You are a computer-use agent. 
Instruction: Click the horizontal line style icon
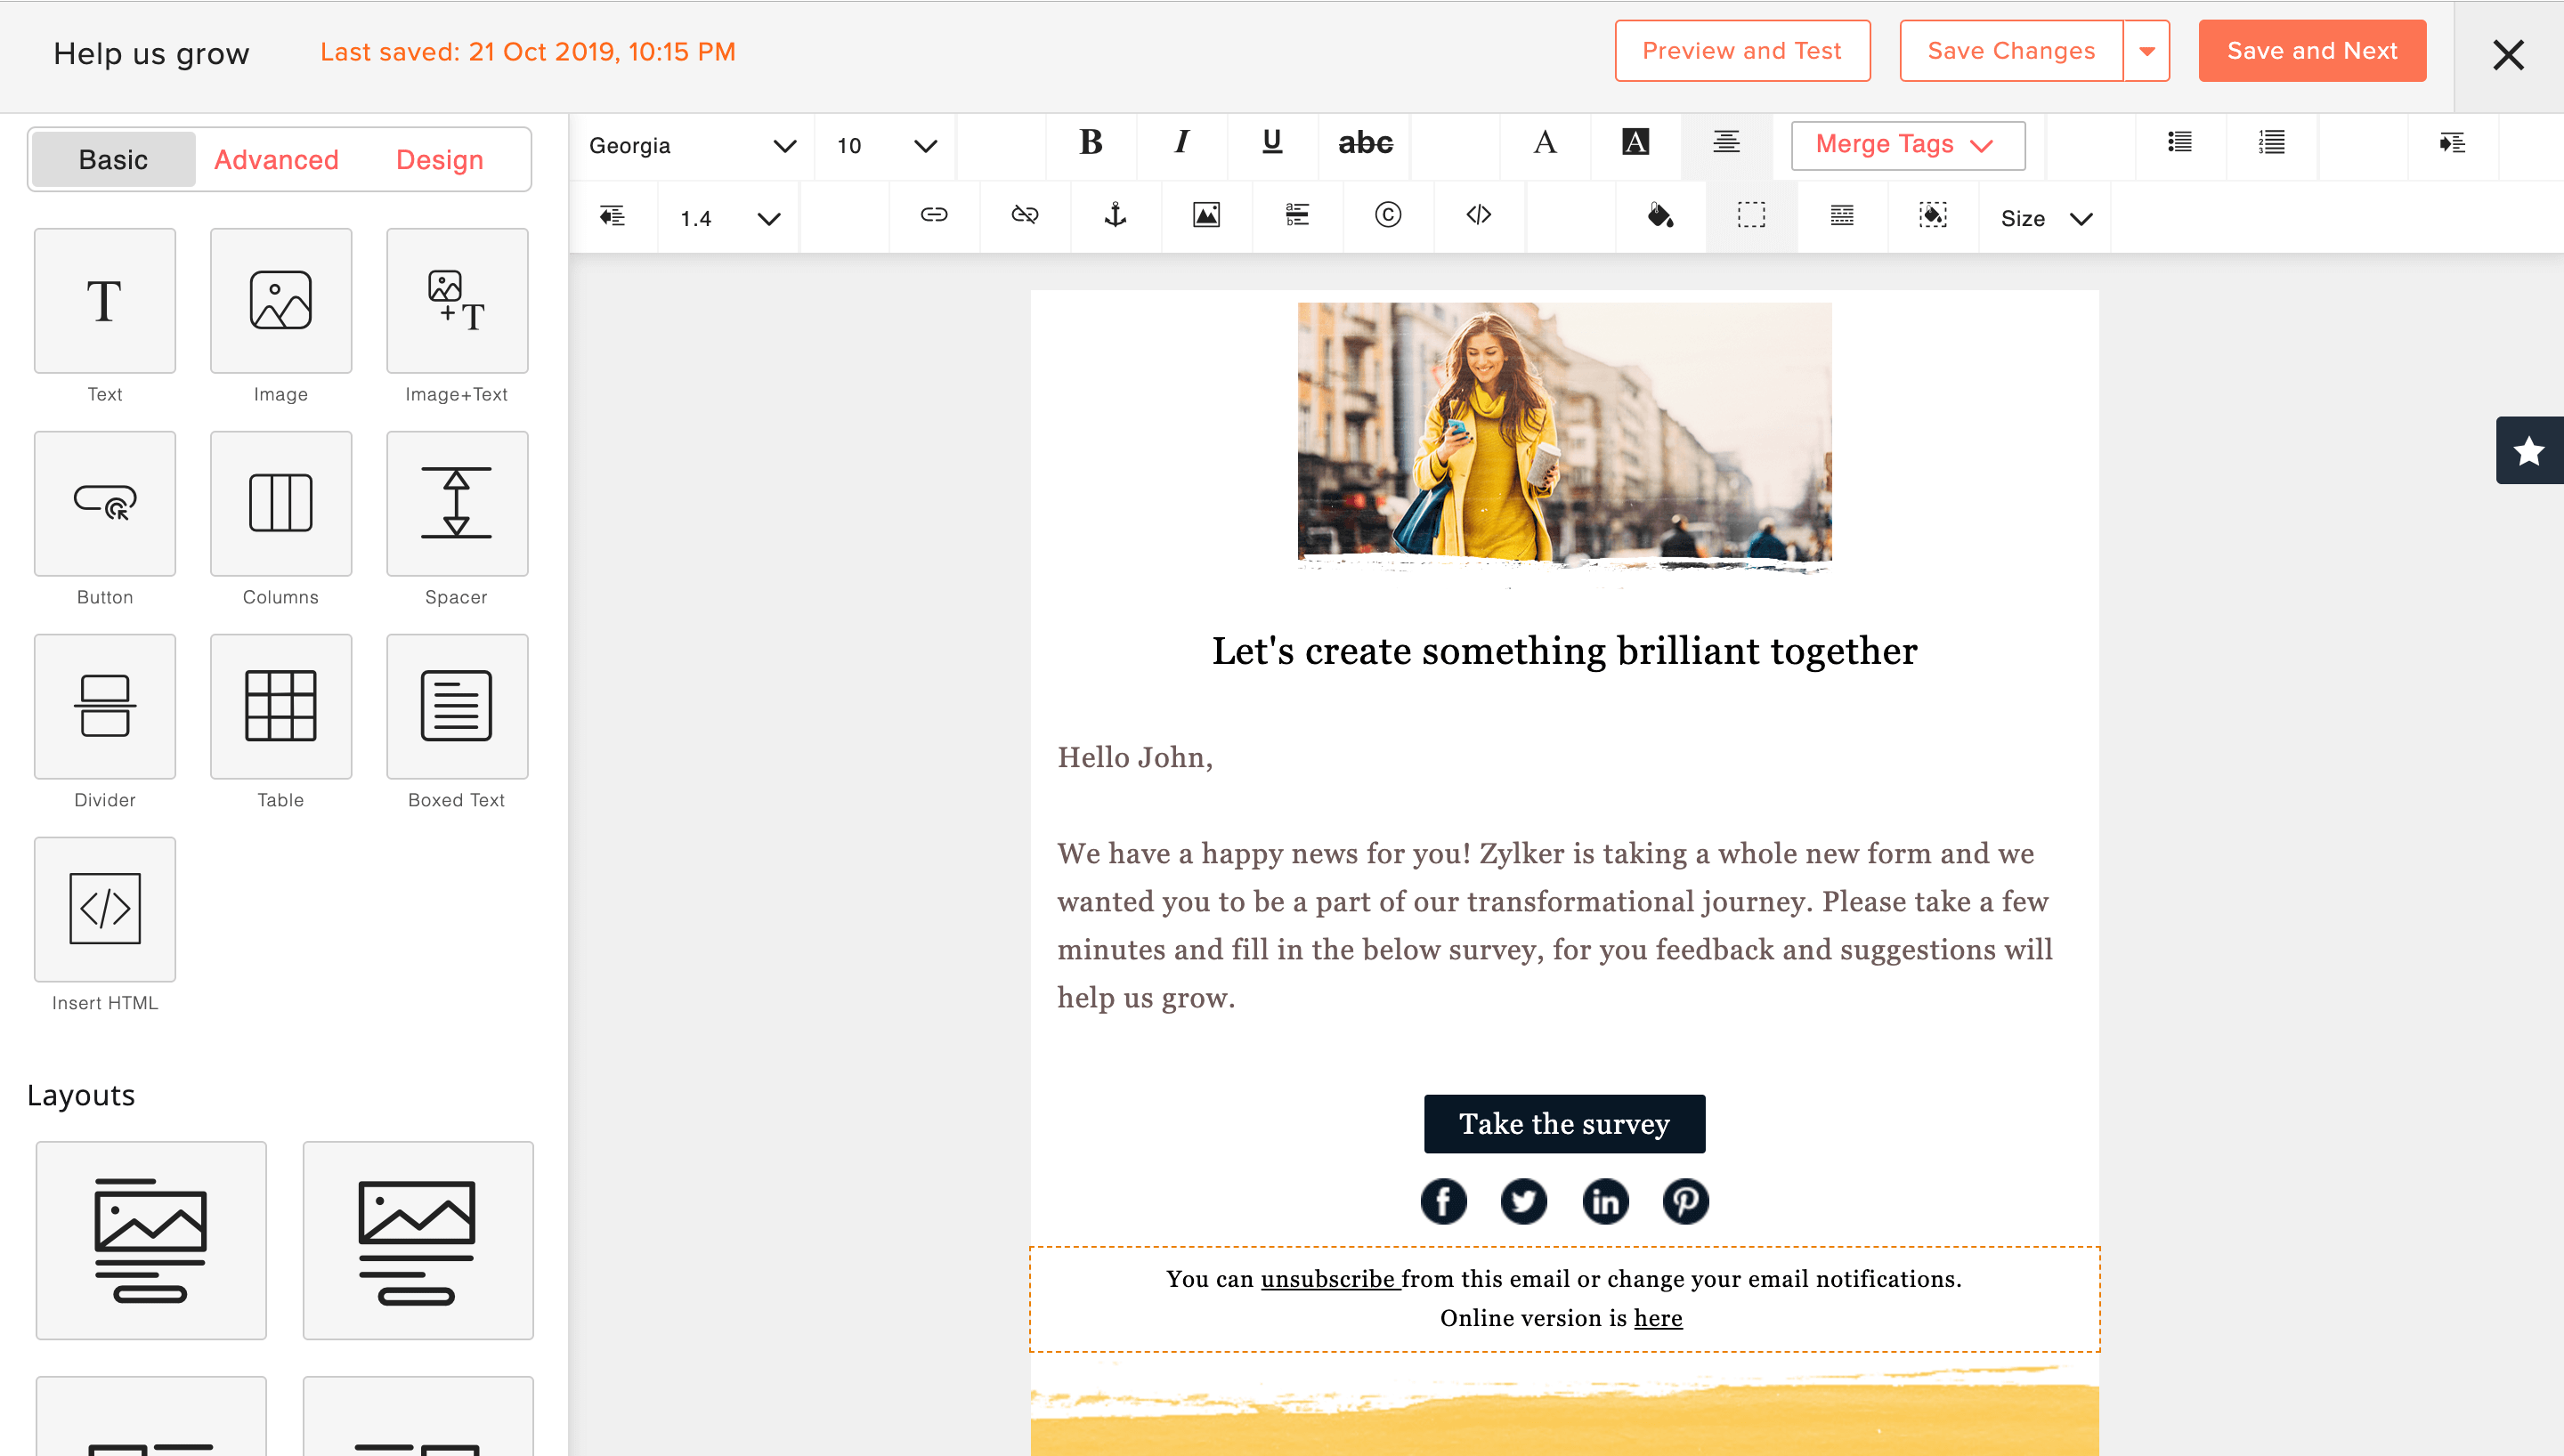[x=1842, y=215]
